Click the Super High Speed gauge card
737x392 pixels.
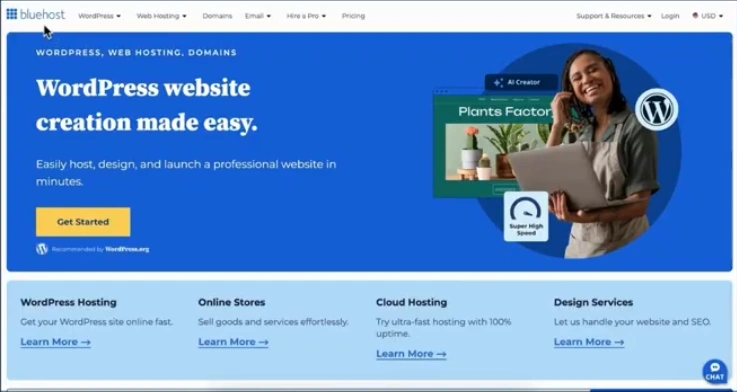click(526, 216)
